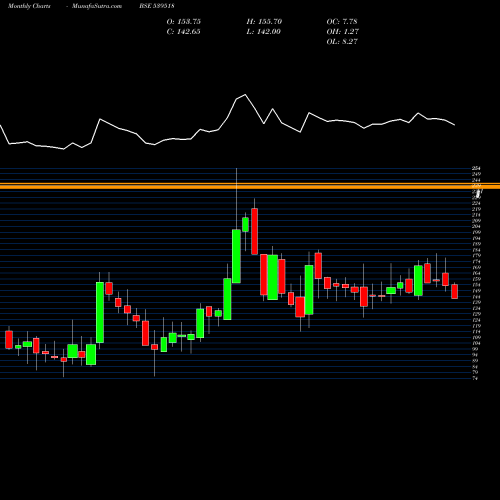Click the close value "C: 142.65"

coord(184,32)
